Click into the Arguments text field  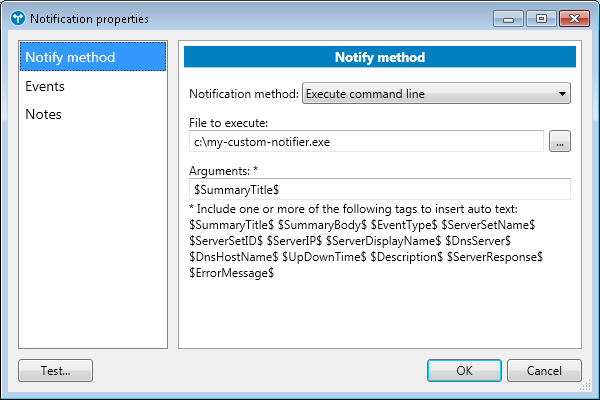tap(379, 188)
